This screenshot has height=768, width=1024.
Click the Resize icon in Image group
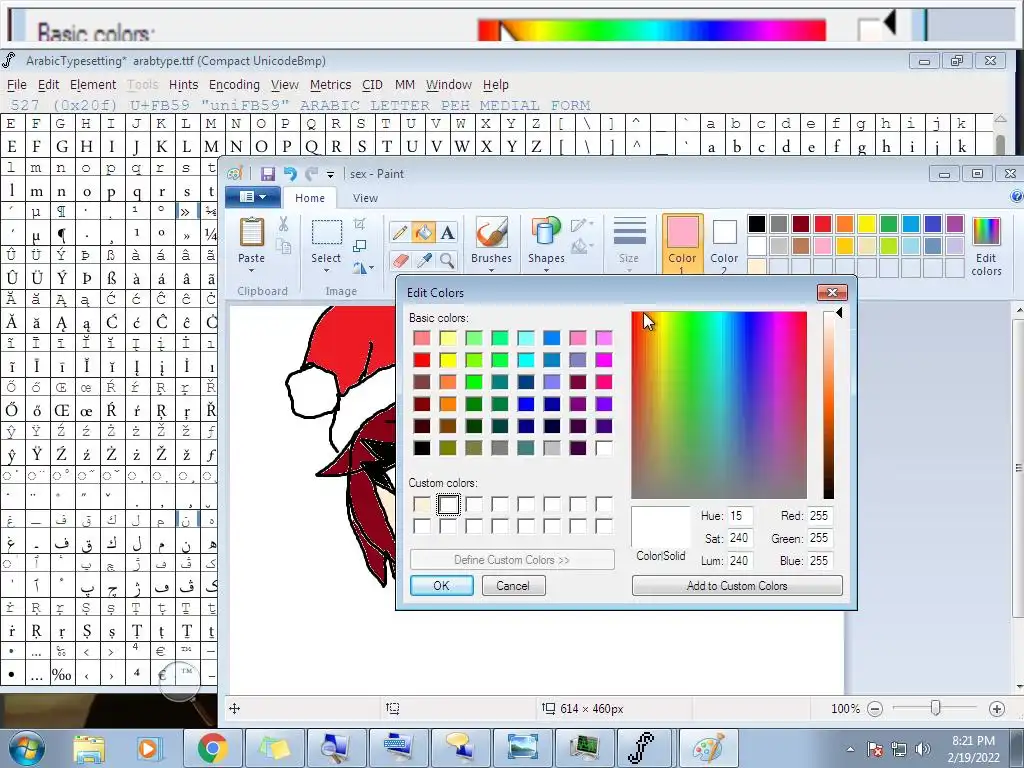pos(359,246)
